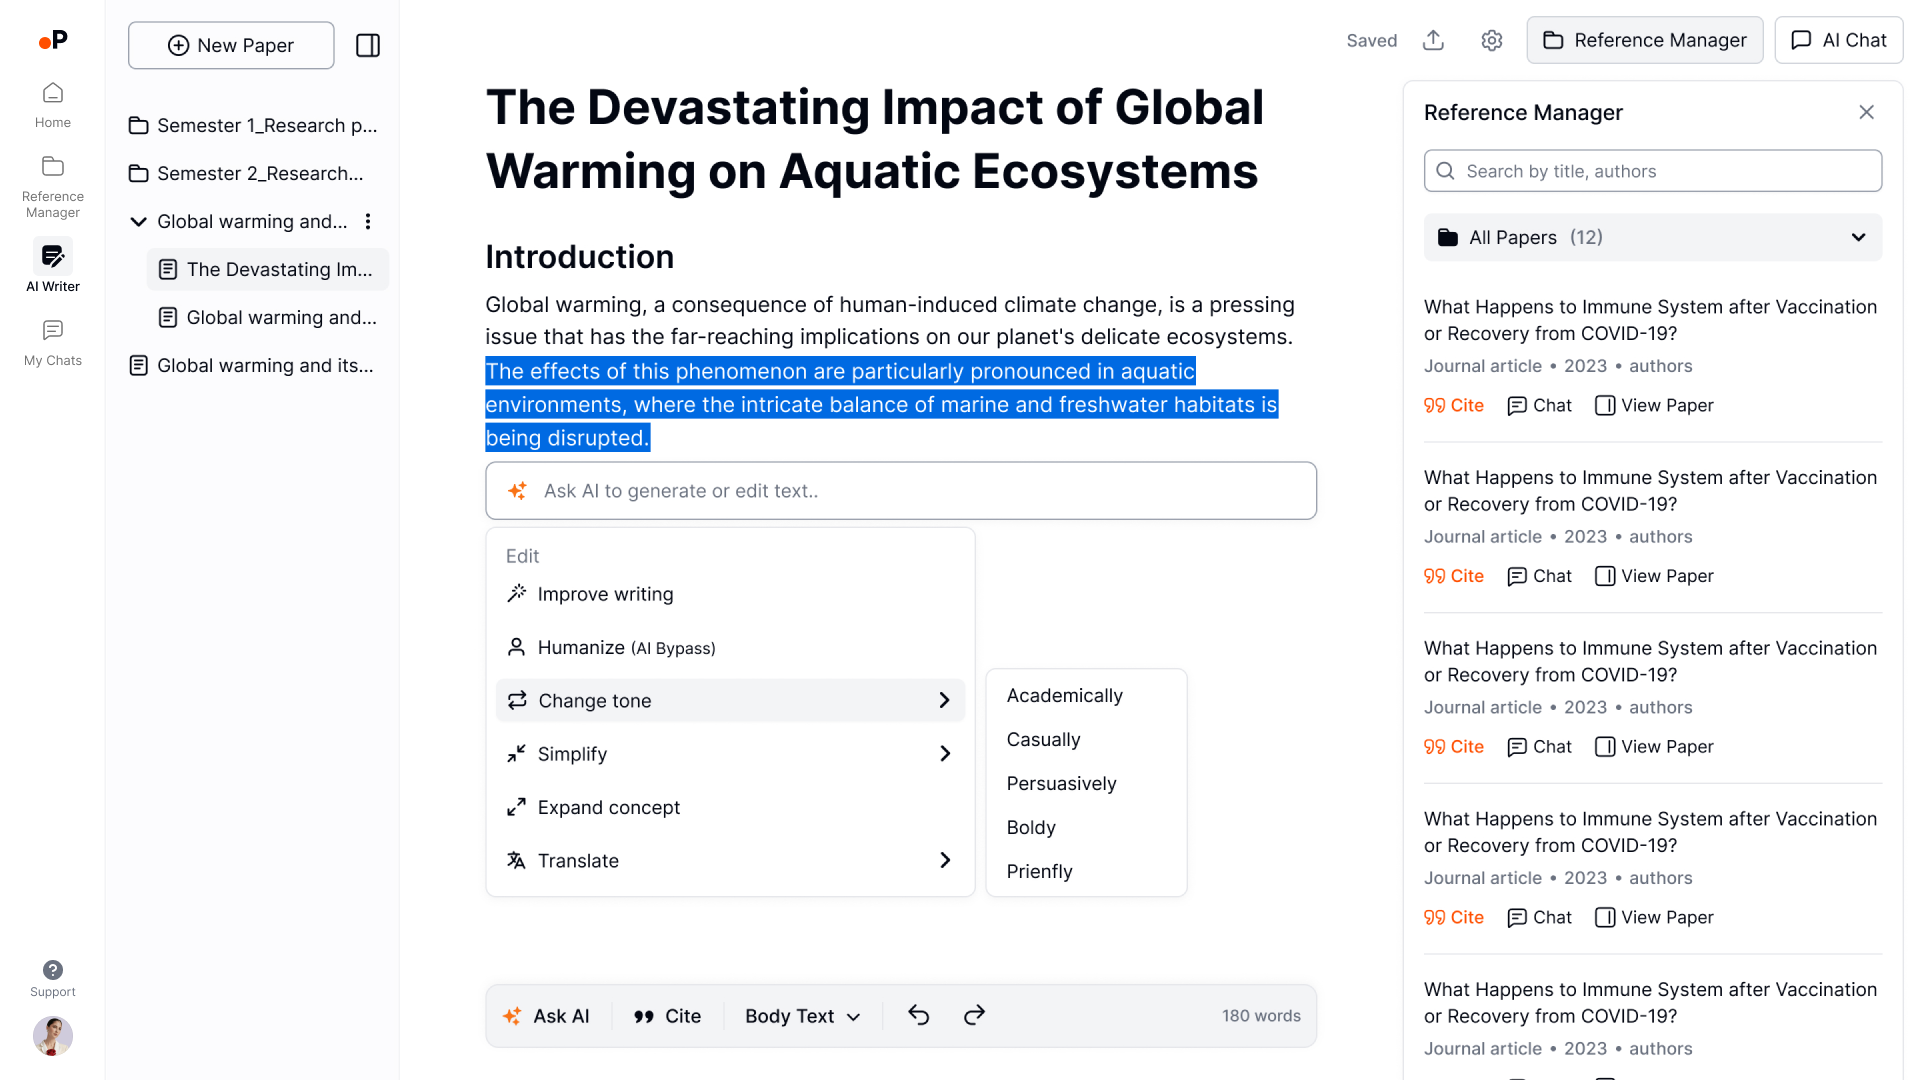Click the upload/export icon in toolbar
This screenshot has width=1920, height=1080.
point(1433,41)
